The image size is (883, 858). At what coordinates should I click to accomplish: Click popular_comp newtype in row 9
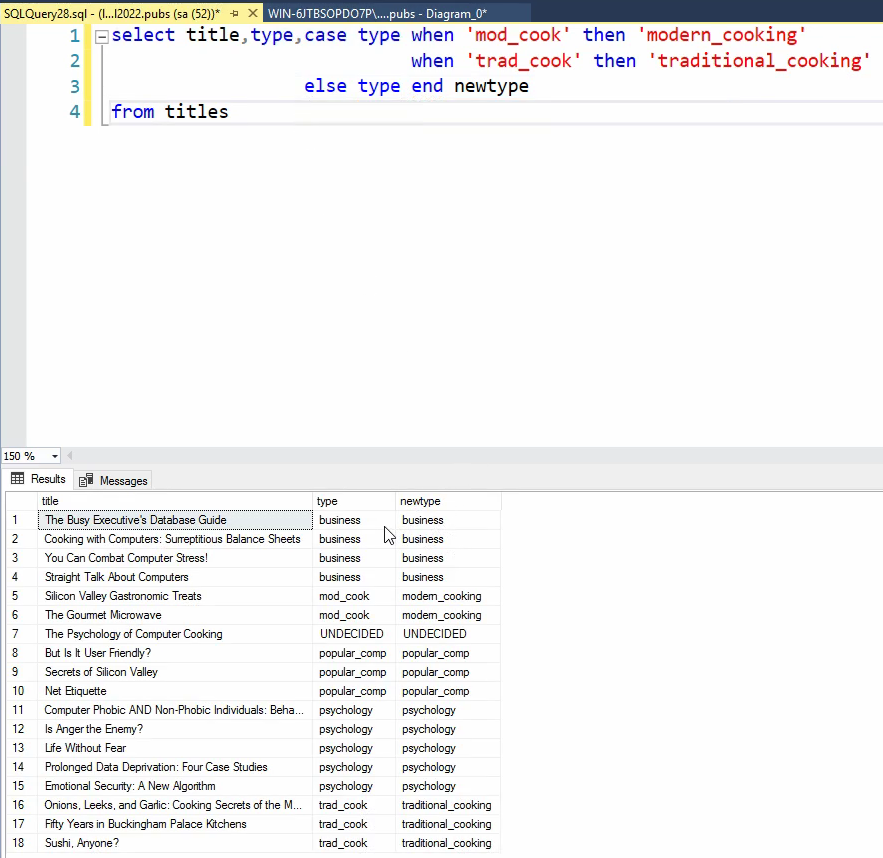click(x=448, y=672)
